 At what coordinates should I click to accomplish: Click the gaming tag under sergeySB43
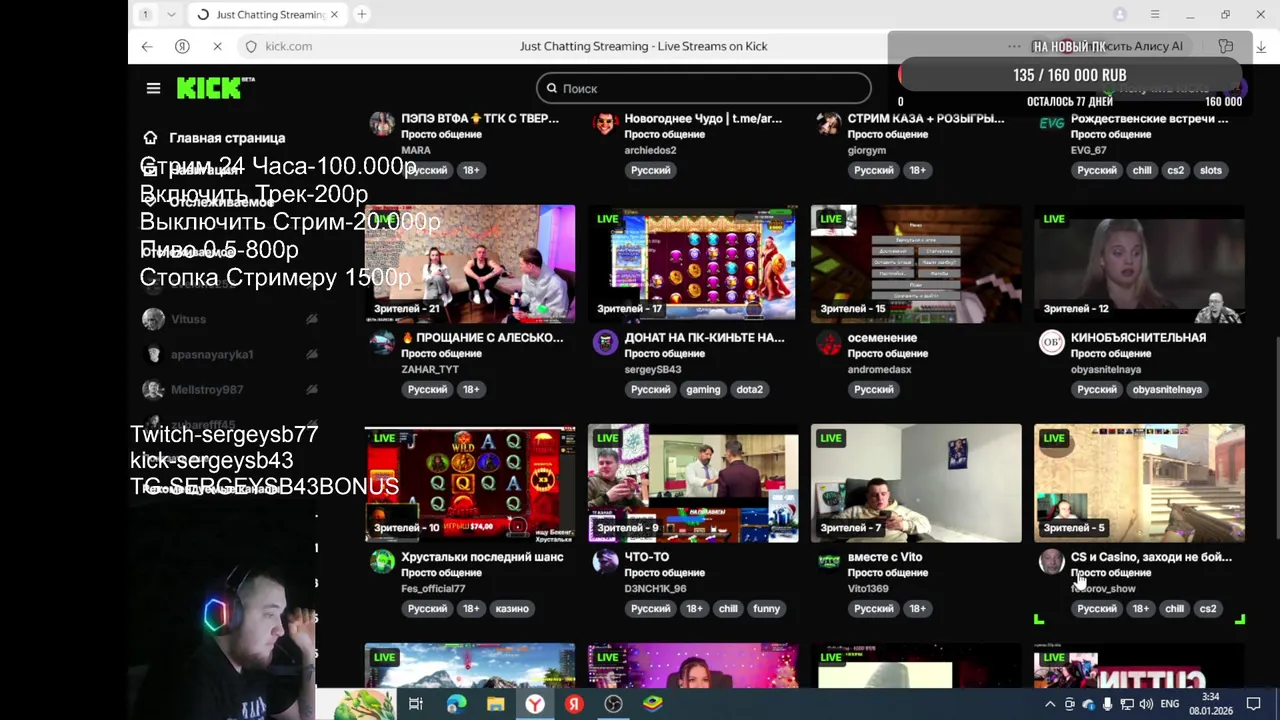tap(703, 389)
